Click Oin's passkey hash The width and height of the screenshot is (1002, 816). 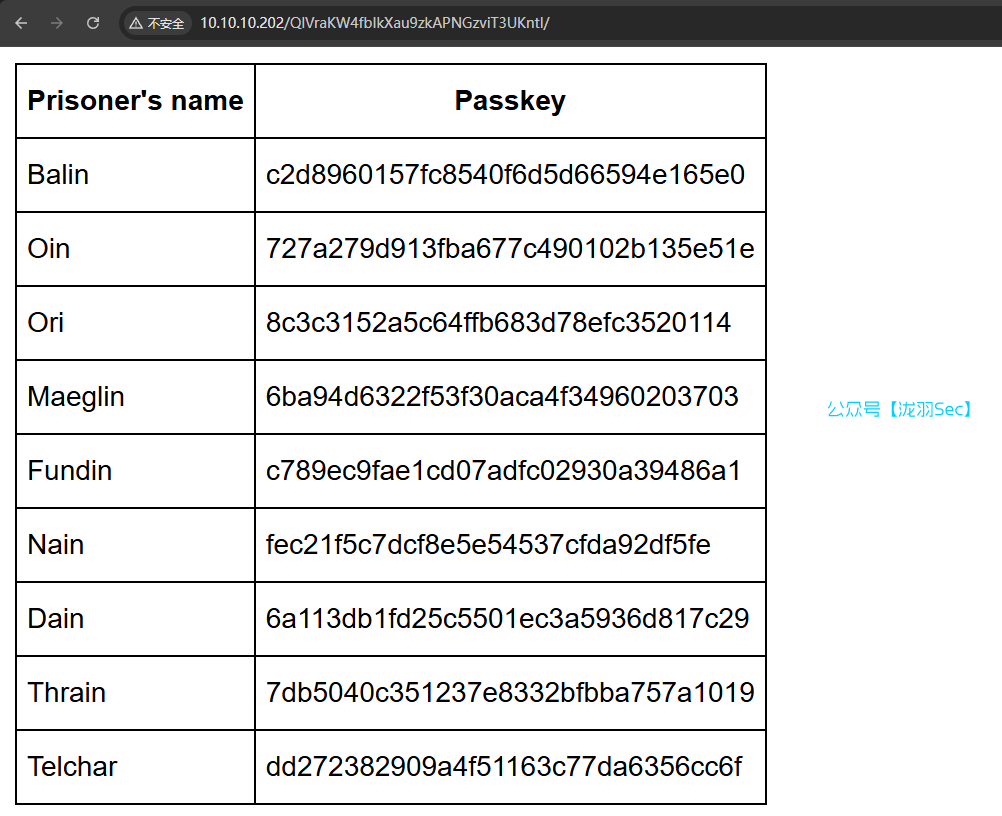tap(510, 249)
